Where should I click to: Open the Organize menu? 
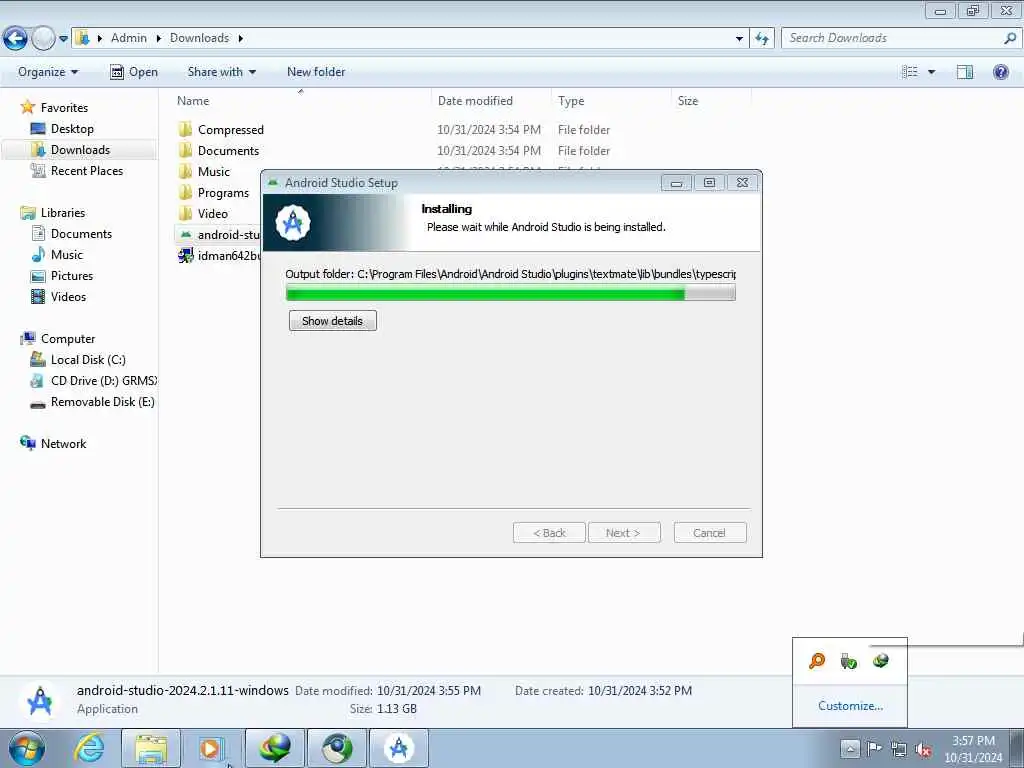tap(48, 72)
